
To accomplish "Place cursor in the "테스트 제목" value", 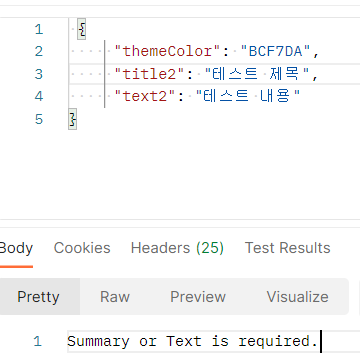I will [257, 74].
